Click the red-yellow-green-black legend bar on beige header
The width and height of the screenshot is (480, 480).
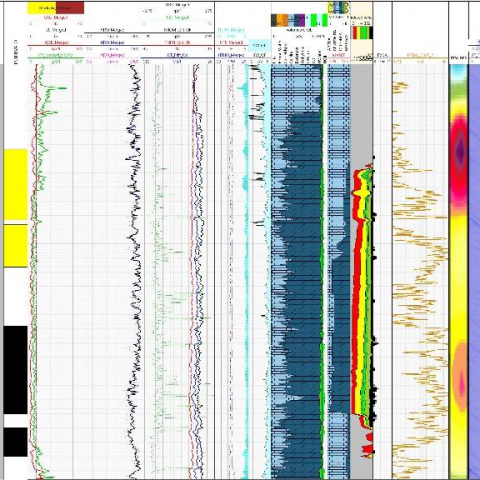click(x=362, y=33)
